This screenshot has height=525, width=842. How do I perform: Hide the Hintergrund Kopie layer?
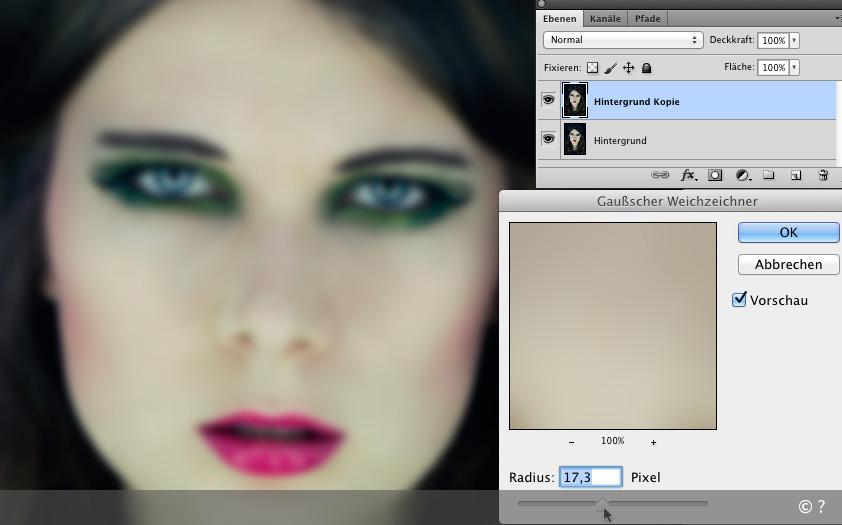pyautogui.click(x=548, y=100)
